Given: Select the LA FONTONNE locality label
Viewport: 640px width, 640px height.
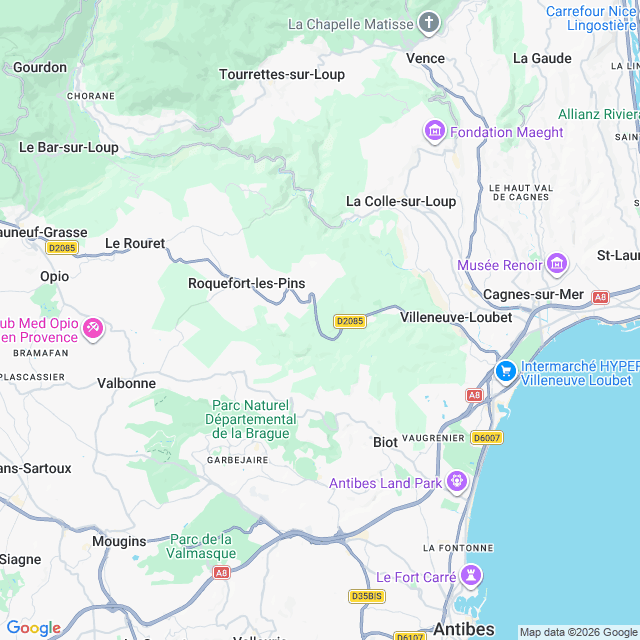Looking at the screenshot, I should (458, 548).
